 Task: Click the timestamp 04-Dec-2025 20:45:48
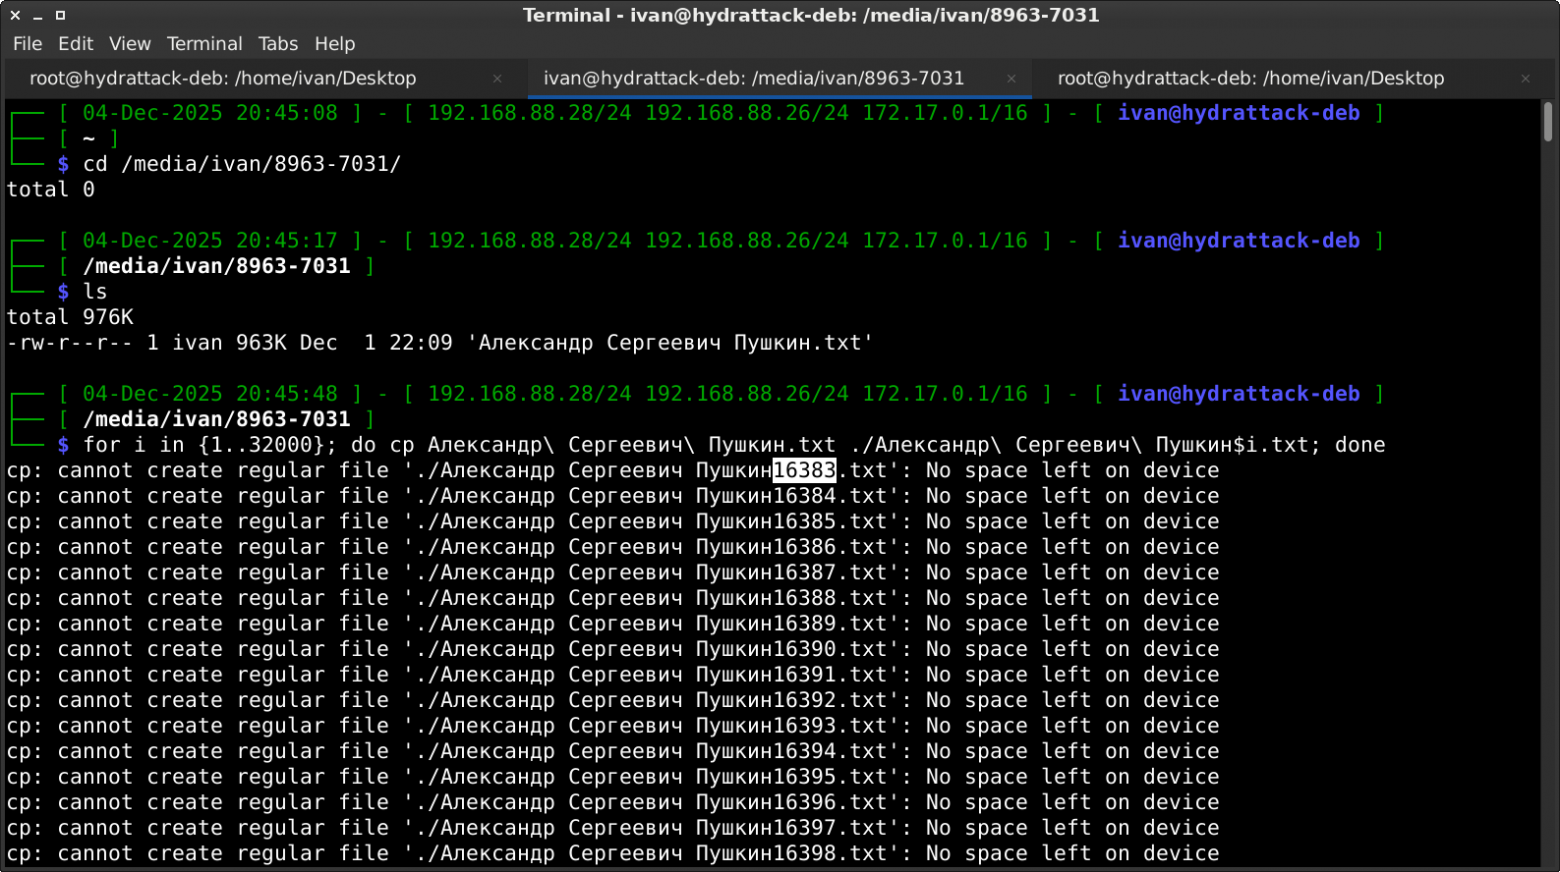pyautogui.click(x=210, y=394)
